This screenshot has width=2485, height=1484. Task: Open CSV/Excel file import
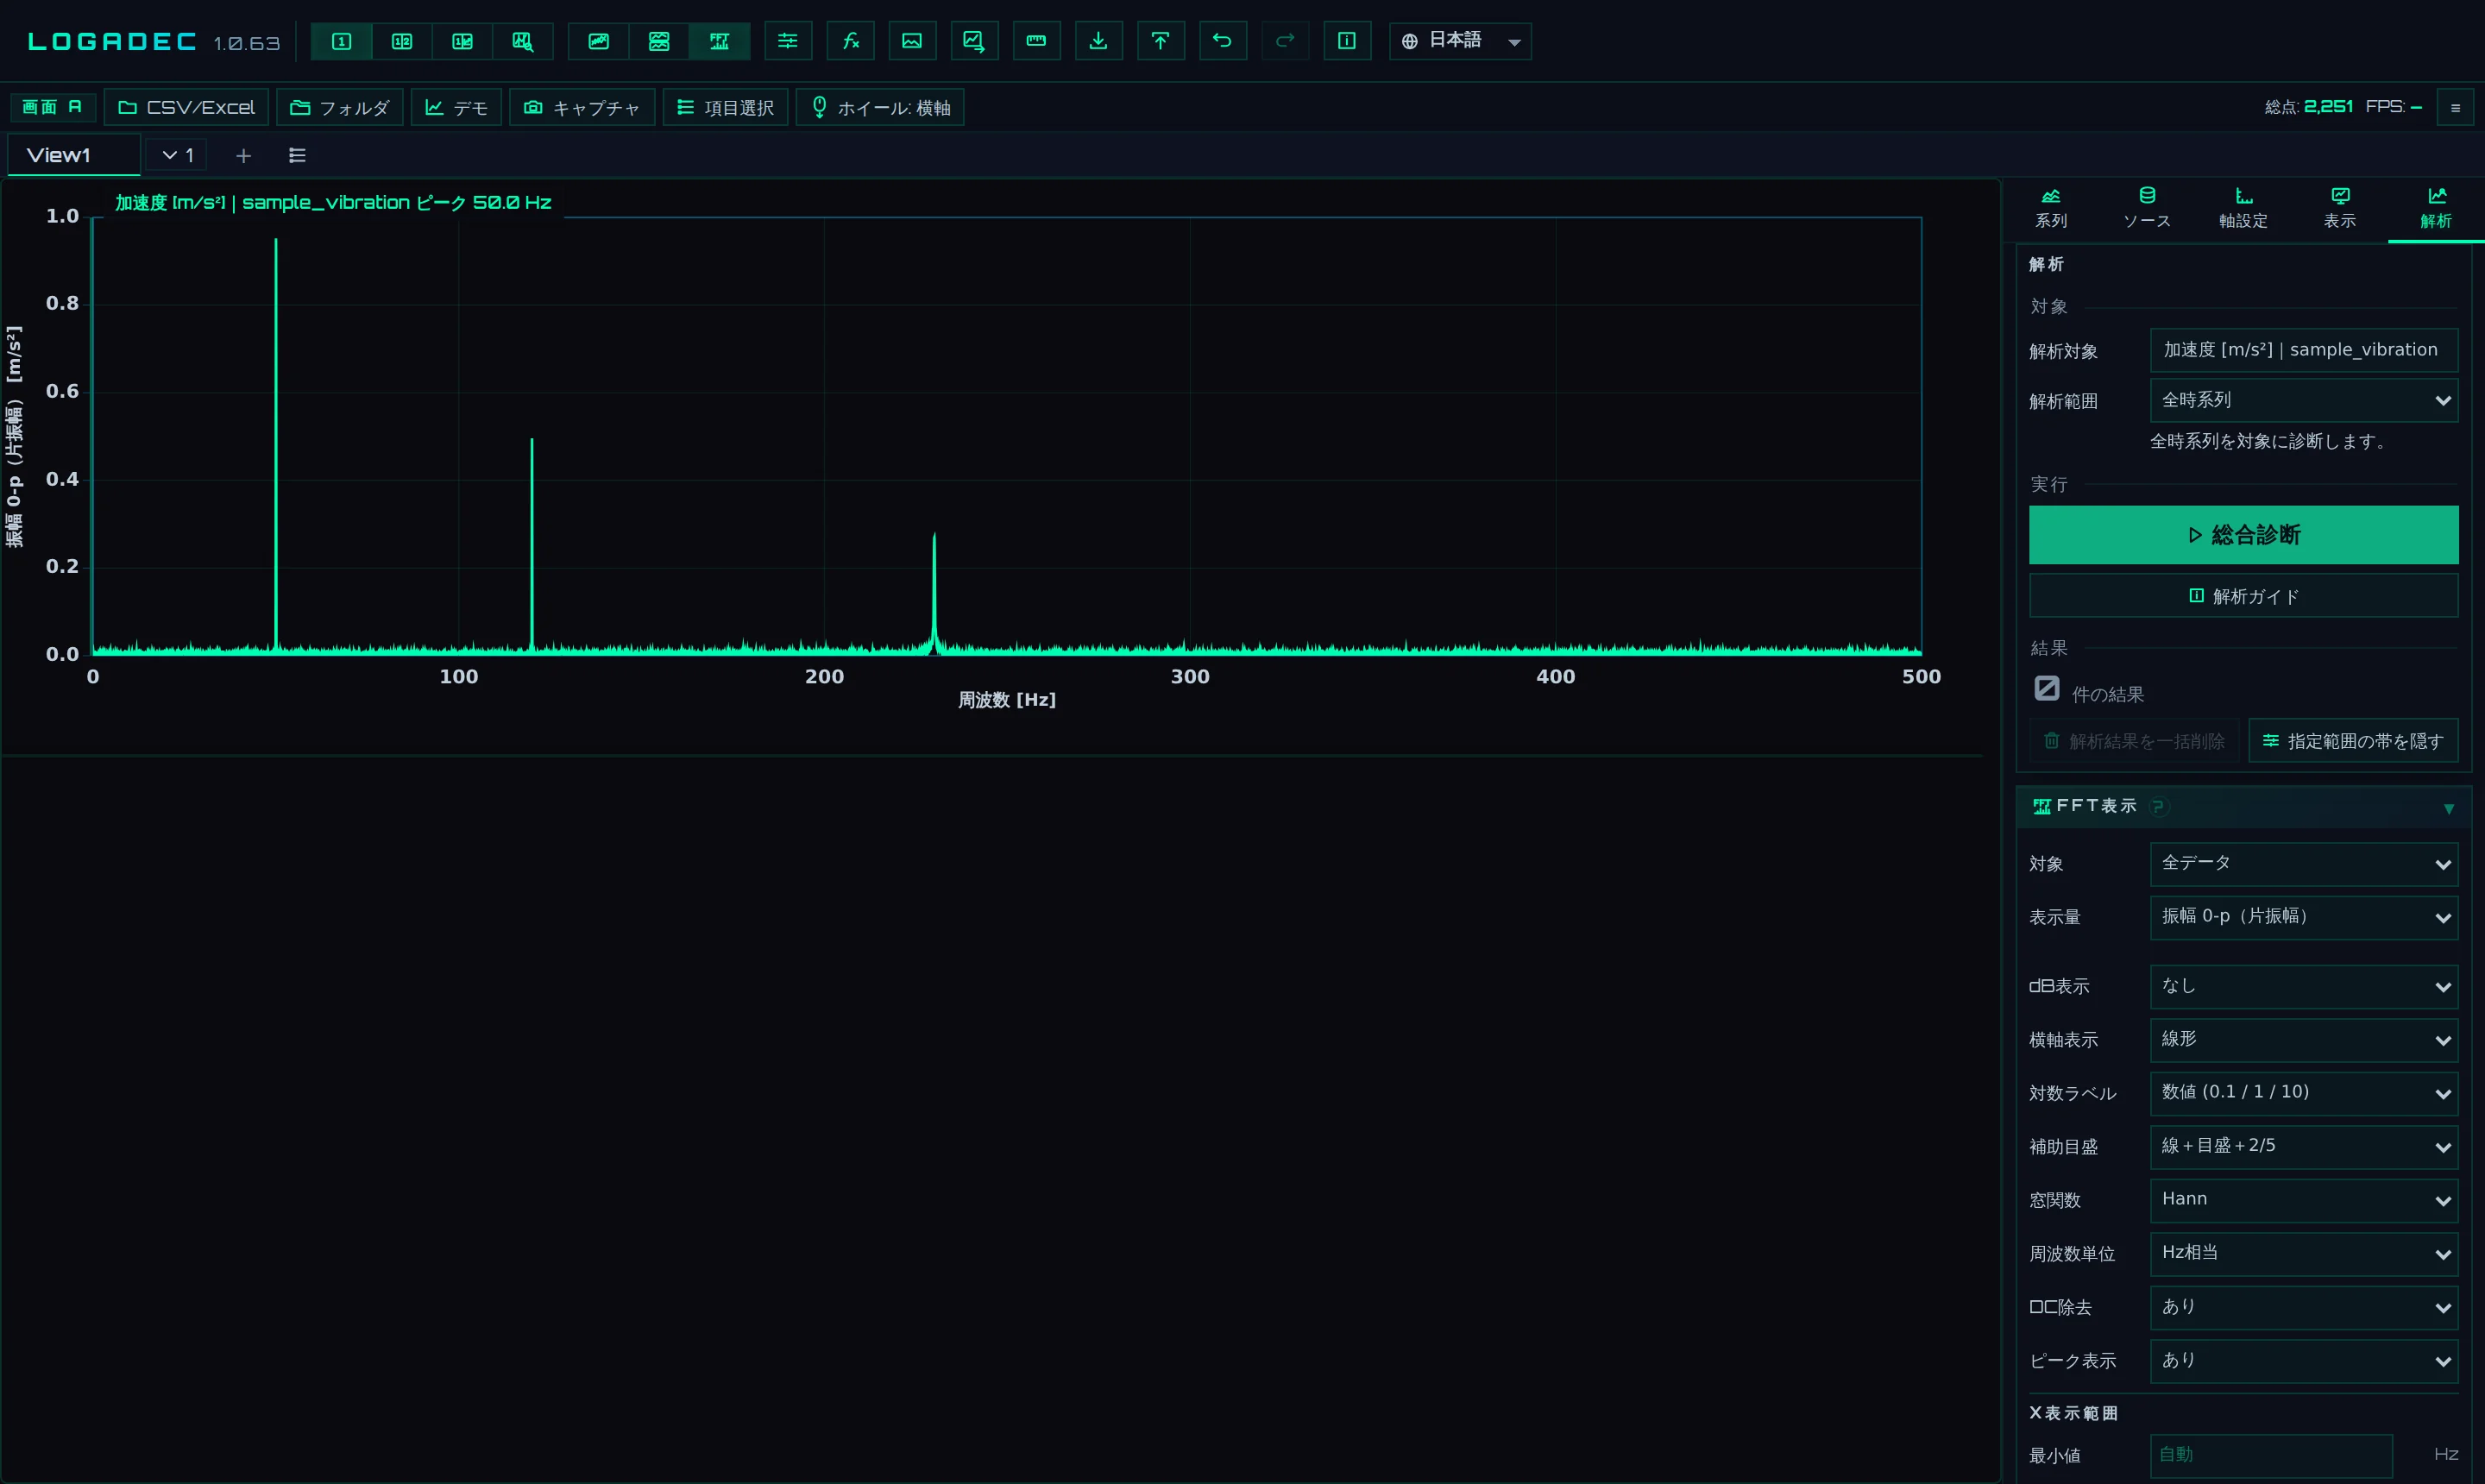click(x=186, y=107)
